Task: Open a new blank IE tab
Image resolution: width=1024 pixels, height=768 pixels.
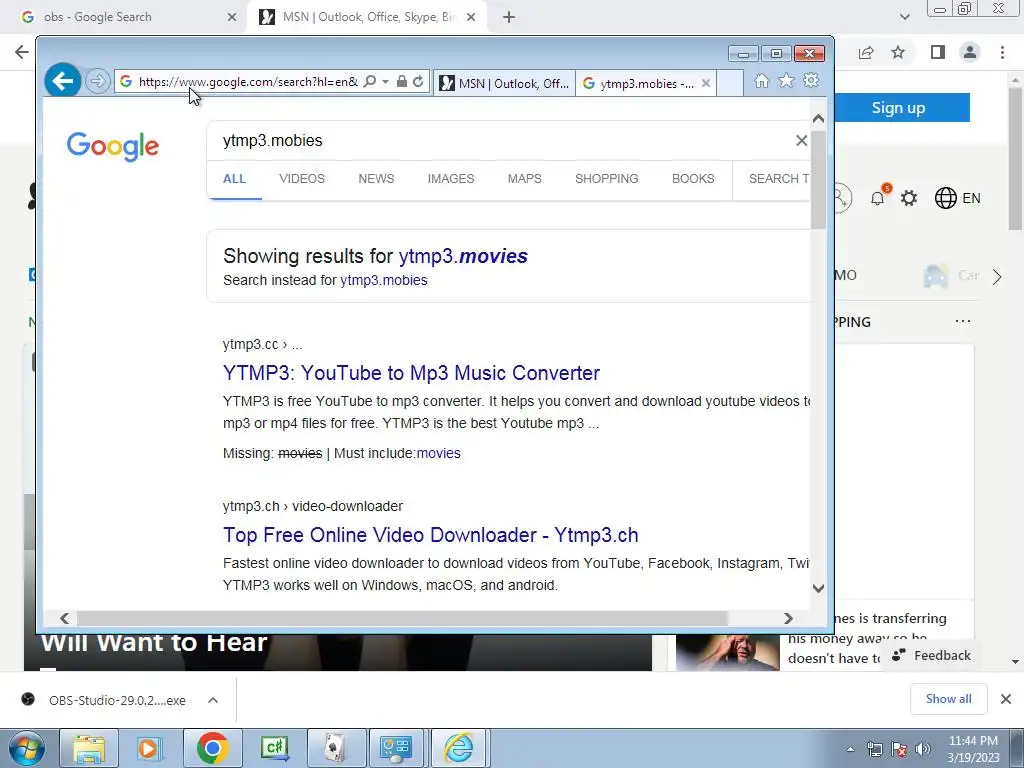Action: [x=730, y=84]
